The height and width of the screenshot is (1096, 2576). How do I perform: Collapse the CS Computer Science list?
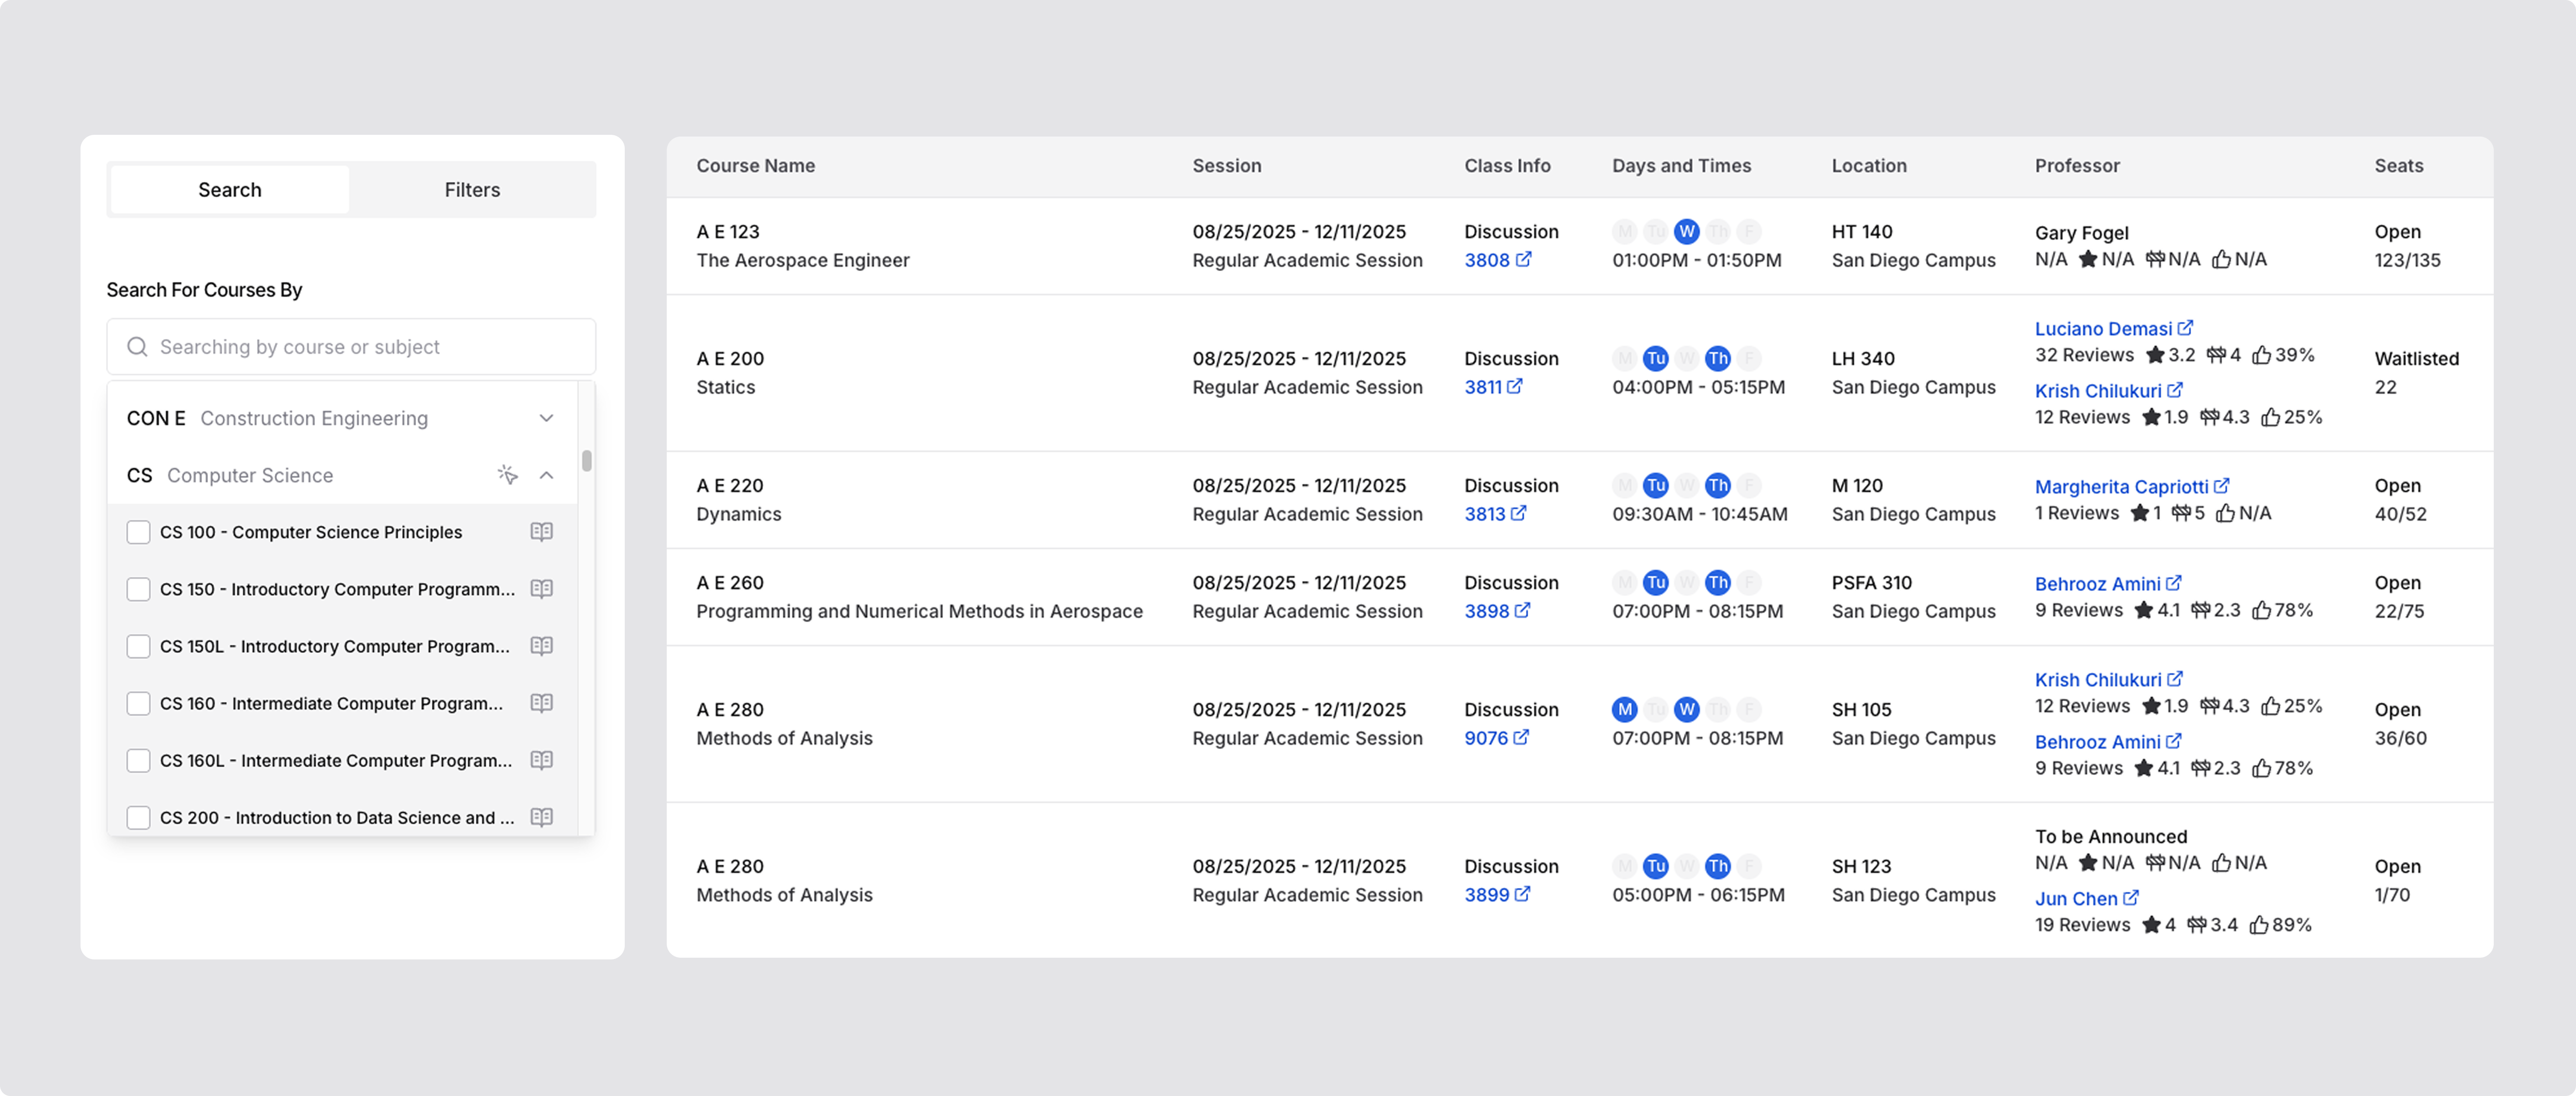coord(546,475)
